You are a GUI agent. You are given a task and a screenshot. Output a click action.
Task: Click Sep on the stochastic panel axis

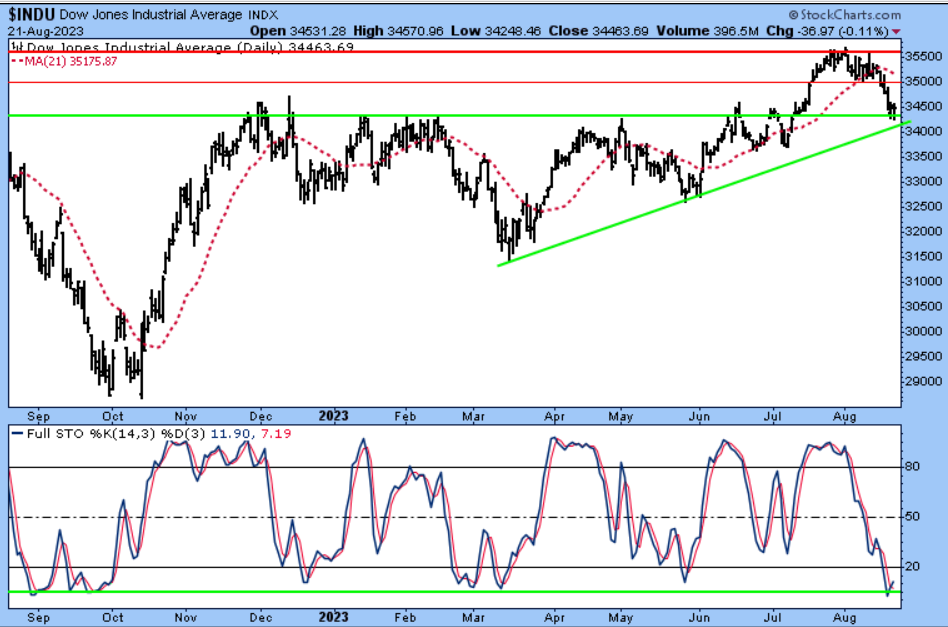(39, 618)
